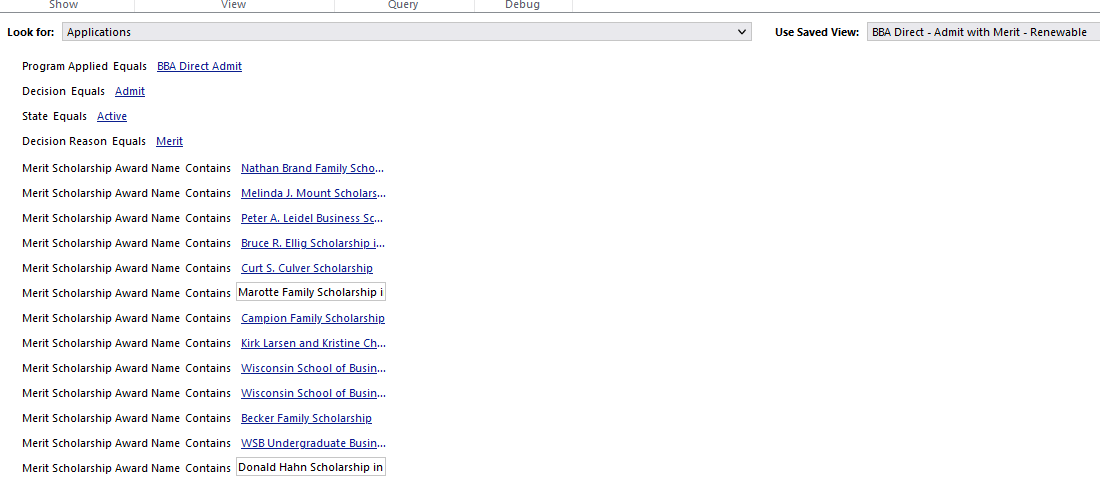Image resolution: width=1100 pixels, height=496 pixels.
Task: Click the BBA Direct Admit value link
Action: (x=199, y=66)
